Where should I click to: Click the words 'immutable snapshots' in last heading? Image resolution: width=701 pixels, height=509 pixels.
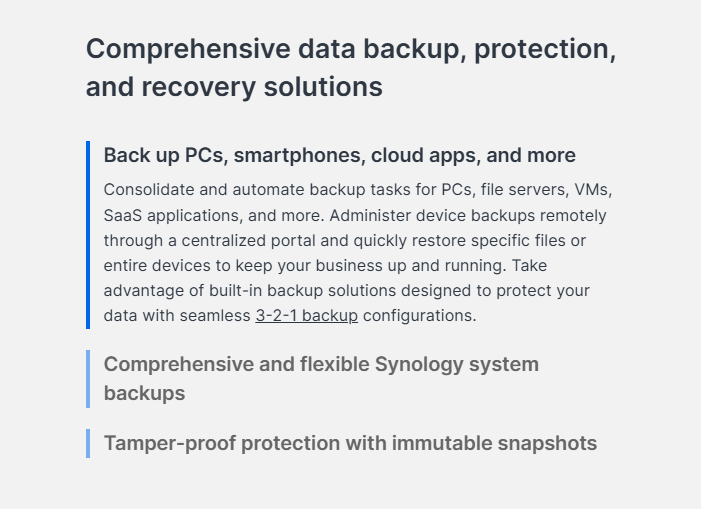coord(494,443)
